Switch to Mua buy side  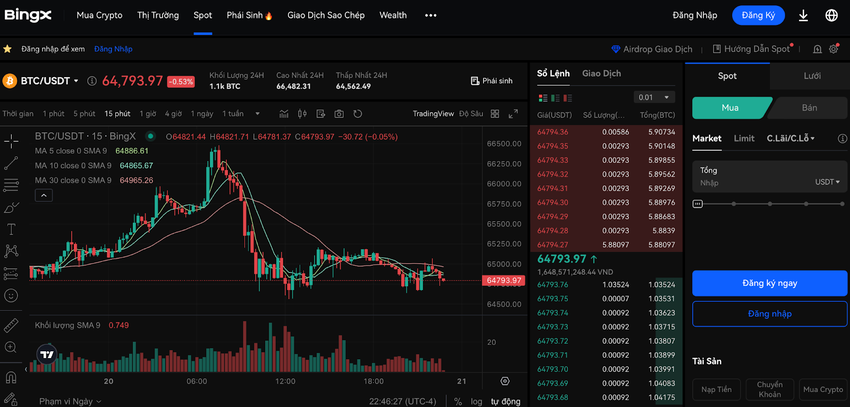click(x=730, y=108)
